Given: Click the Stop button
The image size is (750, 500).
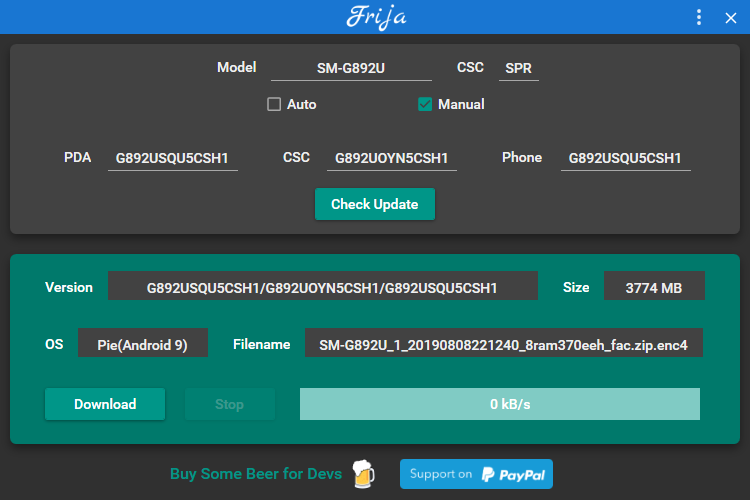Looking at the screenshot, I should click(x=229, y=404).
